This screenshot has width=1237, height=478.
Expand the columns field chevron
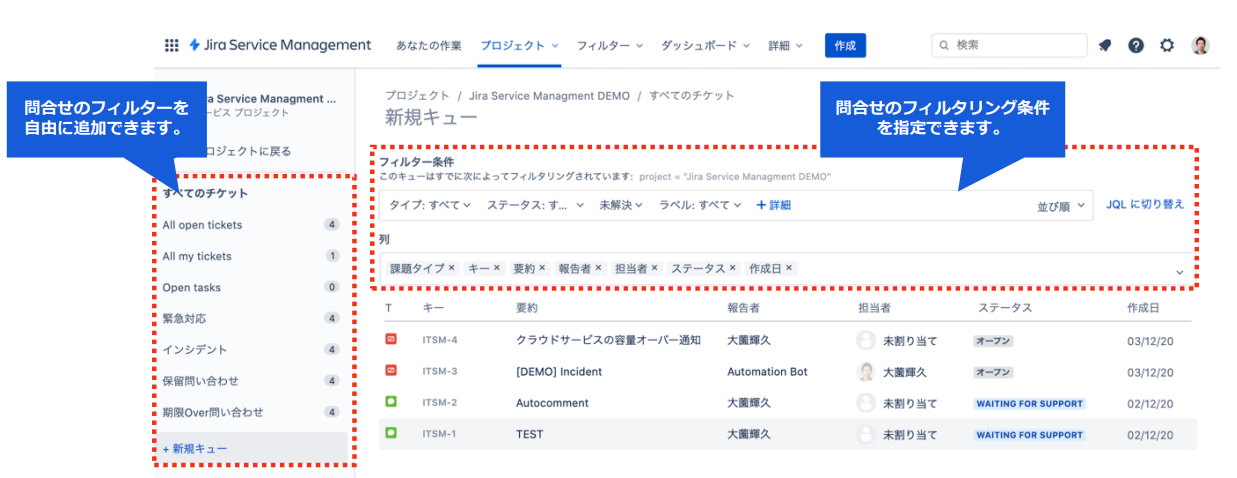pyautogui.click(x=1179, y=271)
